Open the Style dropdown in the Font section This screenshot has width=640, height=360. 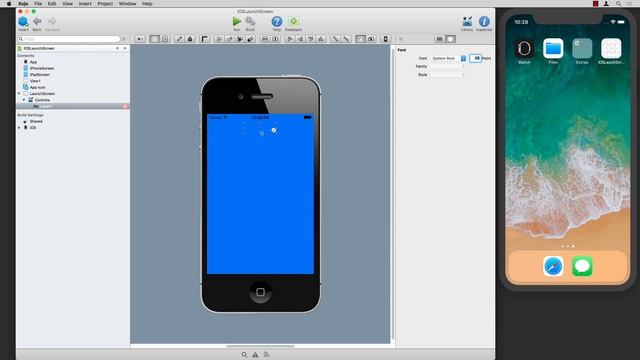(447, 75)
